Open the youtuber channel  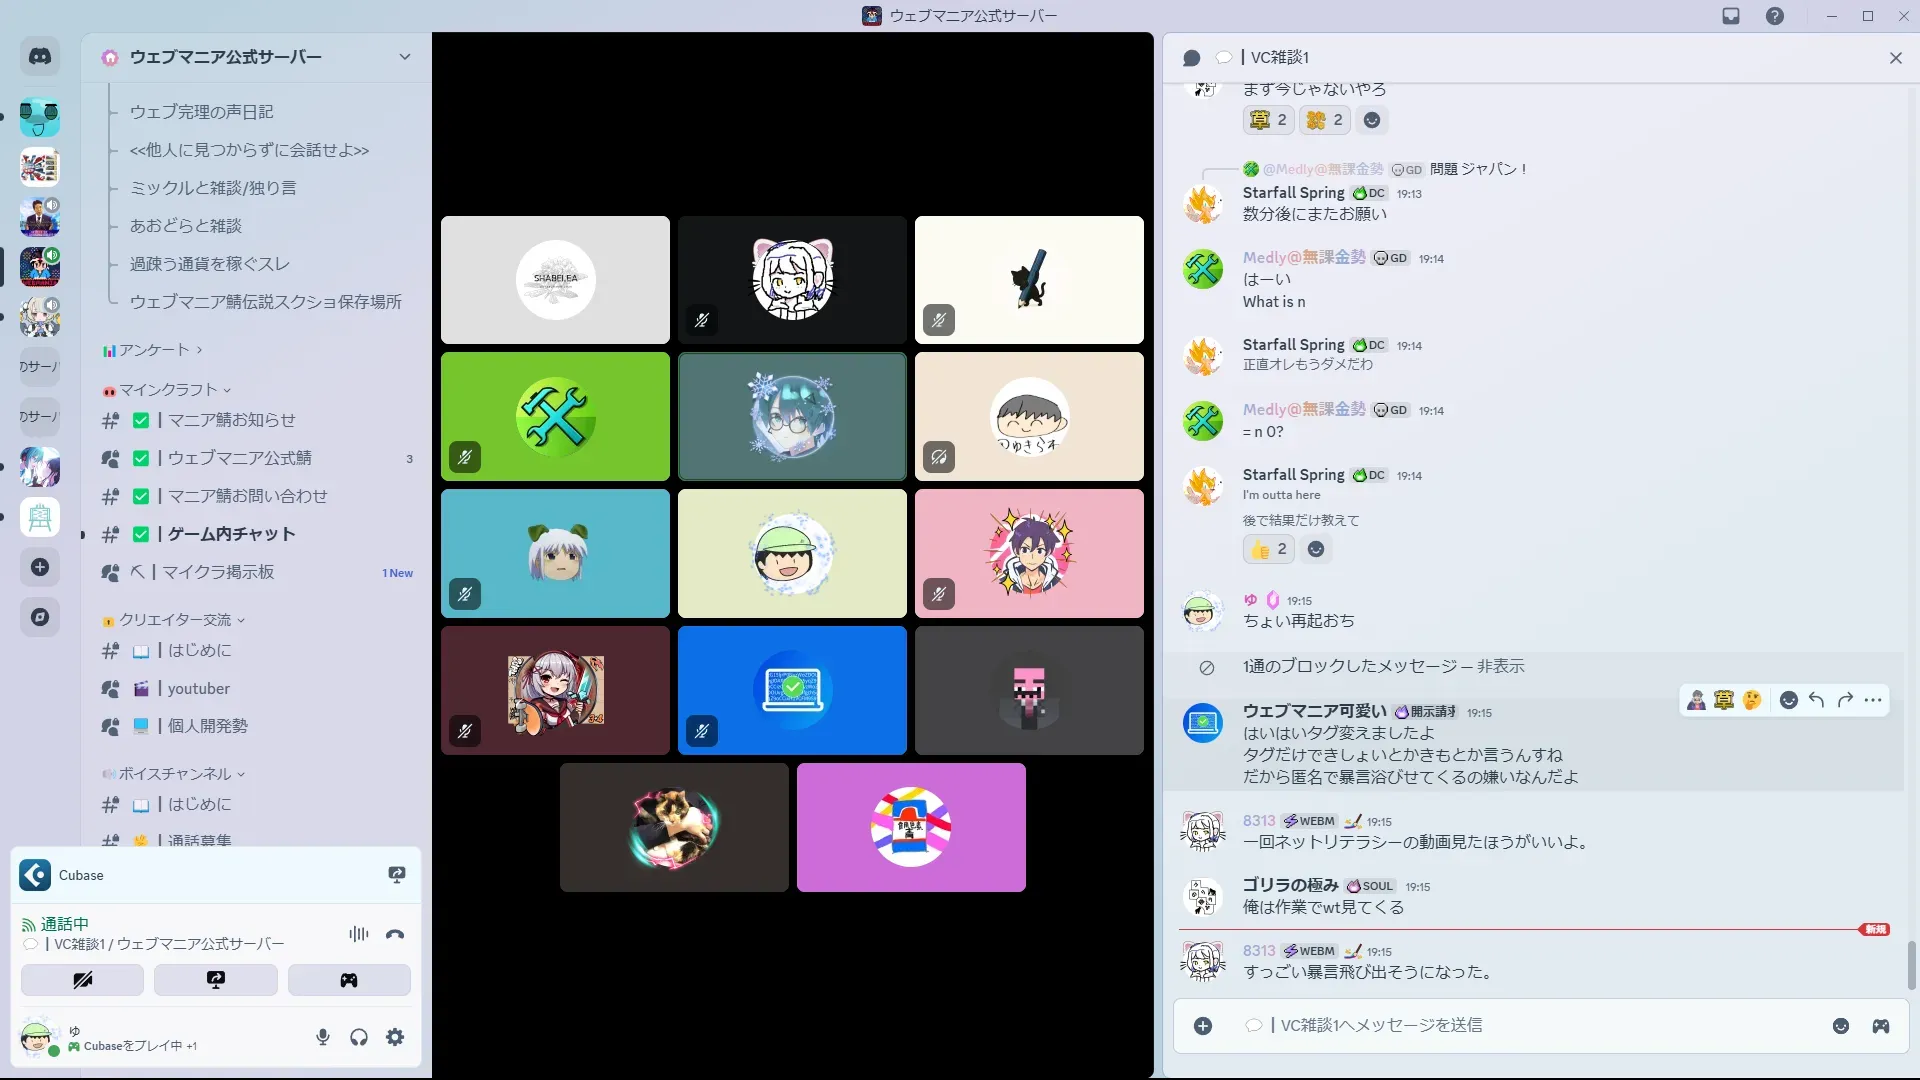pos(198,688)
